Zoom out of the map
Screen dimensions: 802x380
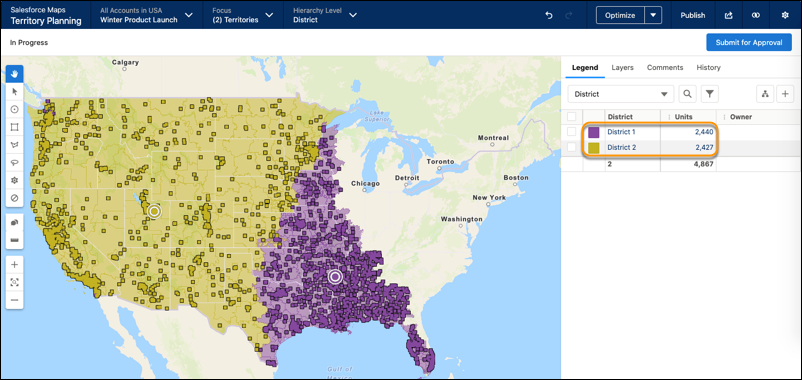point(14,300)
